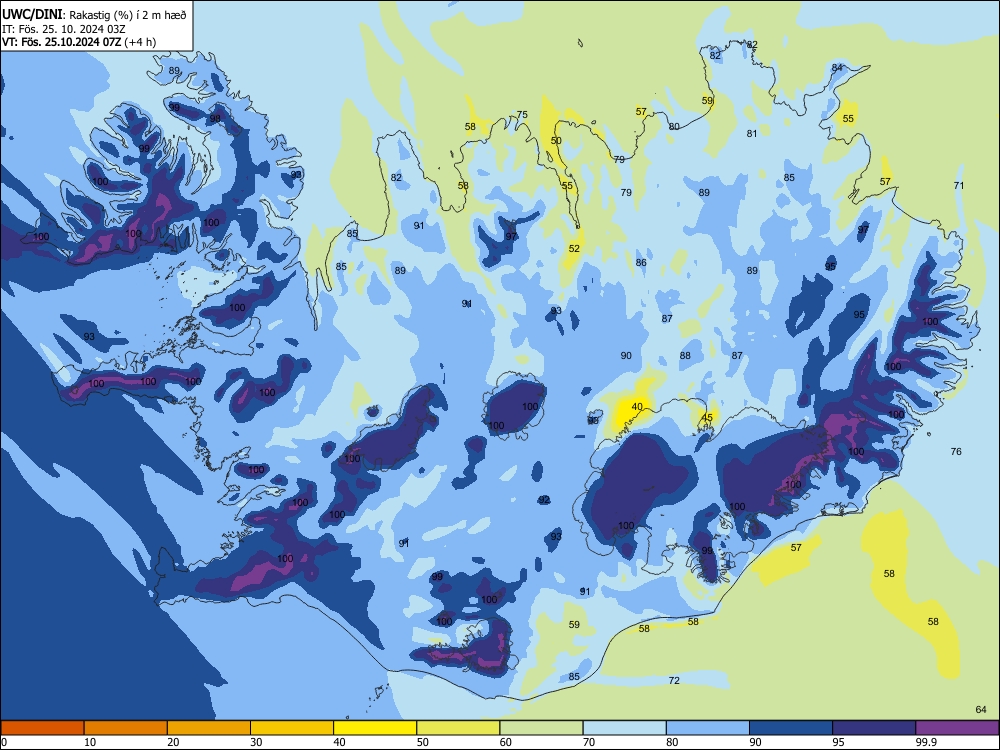Click the light green 60–70 legend swatch
Image resolution: width=1000 pixels, height=750 pixels.
click(541, 728)
